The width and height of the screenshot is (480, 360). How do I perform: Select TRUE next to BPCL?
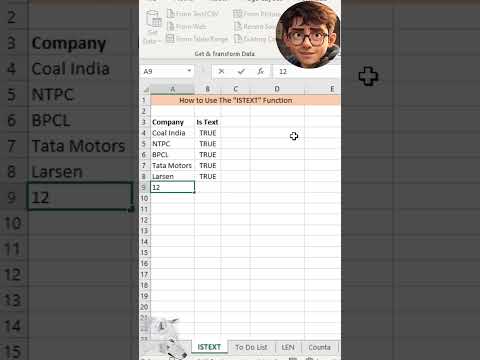pos(208,155)
